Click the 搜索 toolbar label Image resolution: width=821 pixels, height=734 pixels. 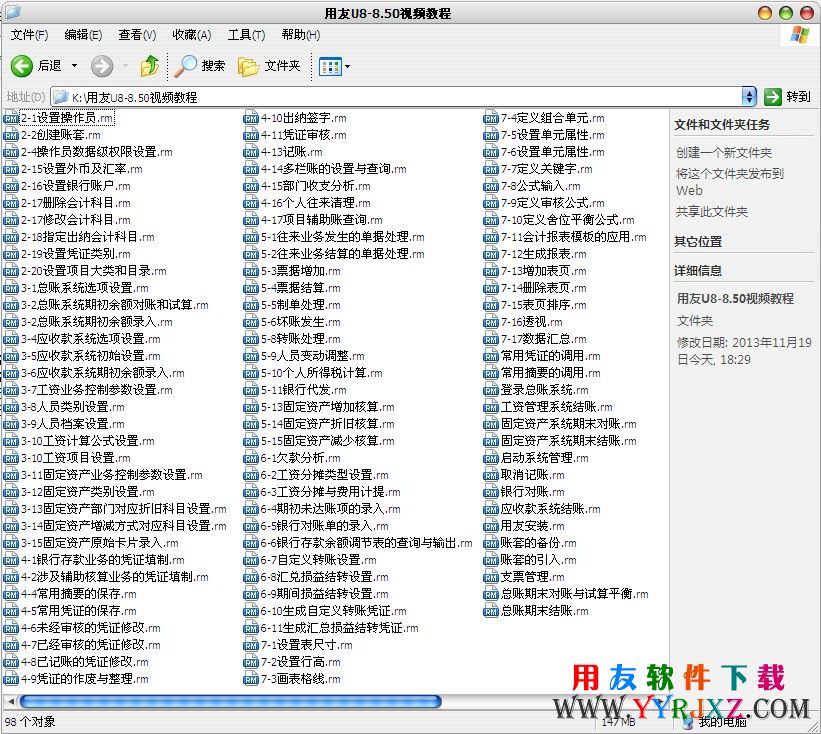213,66
